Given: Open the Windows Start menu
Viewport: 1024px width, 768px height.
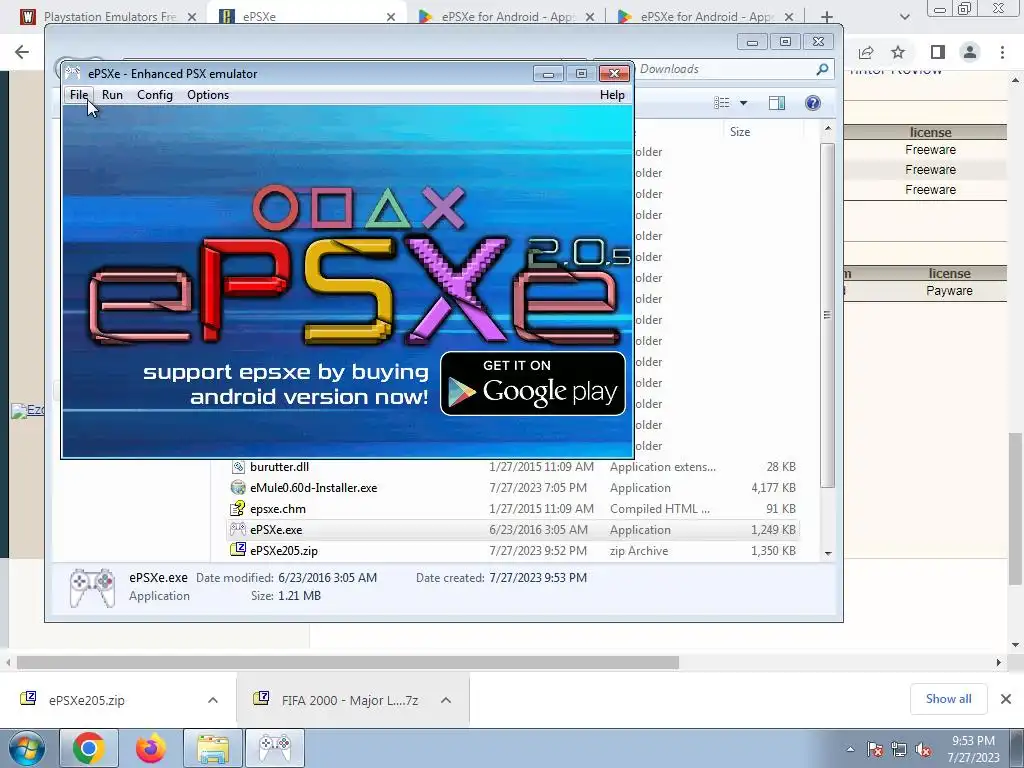Looking at the screenshot, I should tap(25, 748).
